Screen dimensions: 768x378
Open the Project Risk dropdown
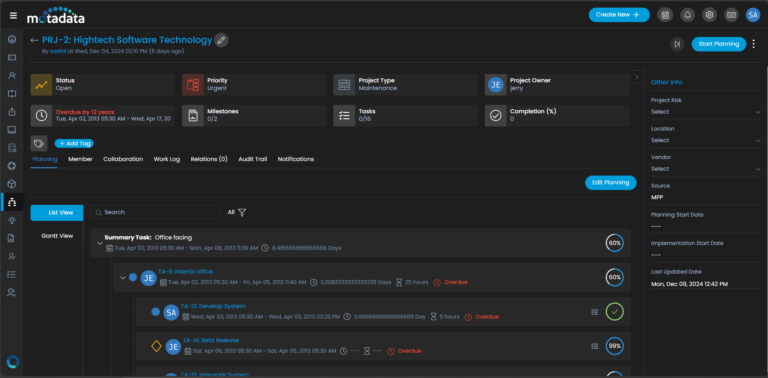(x=705, y=112)
